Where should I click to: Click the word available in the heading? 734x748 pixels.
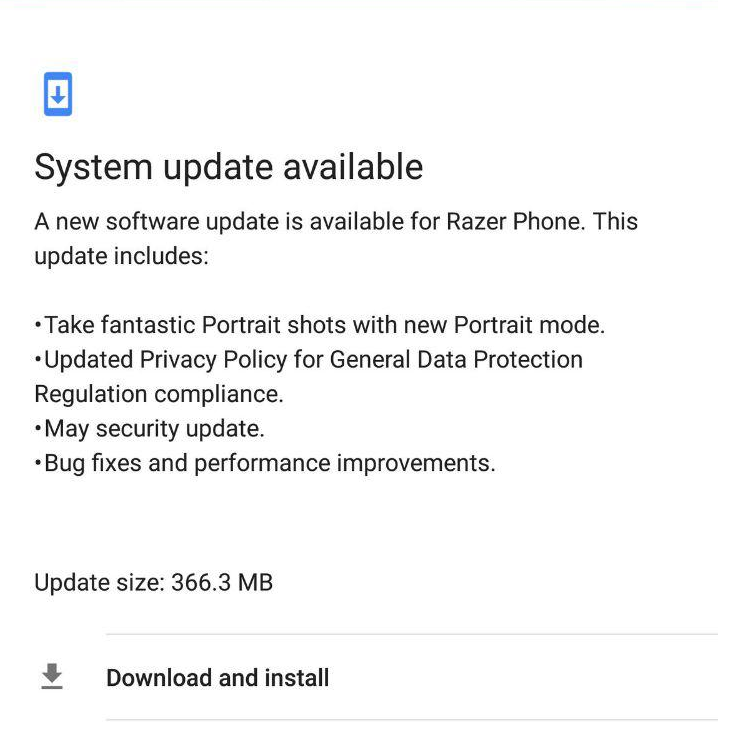click(x=353, y=166)
